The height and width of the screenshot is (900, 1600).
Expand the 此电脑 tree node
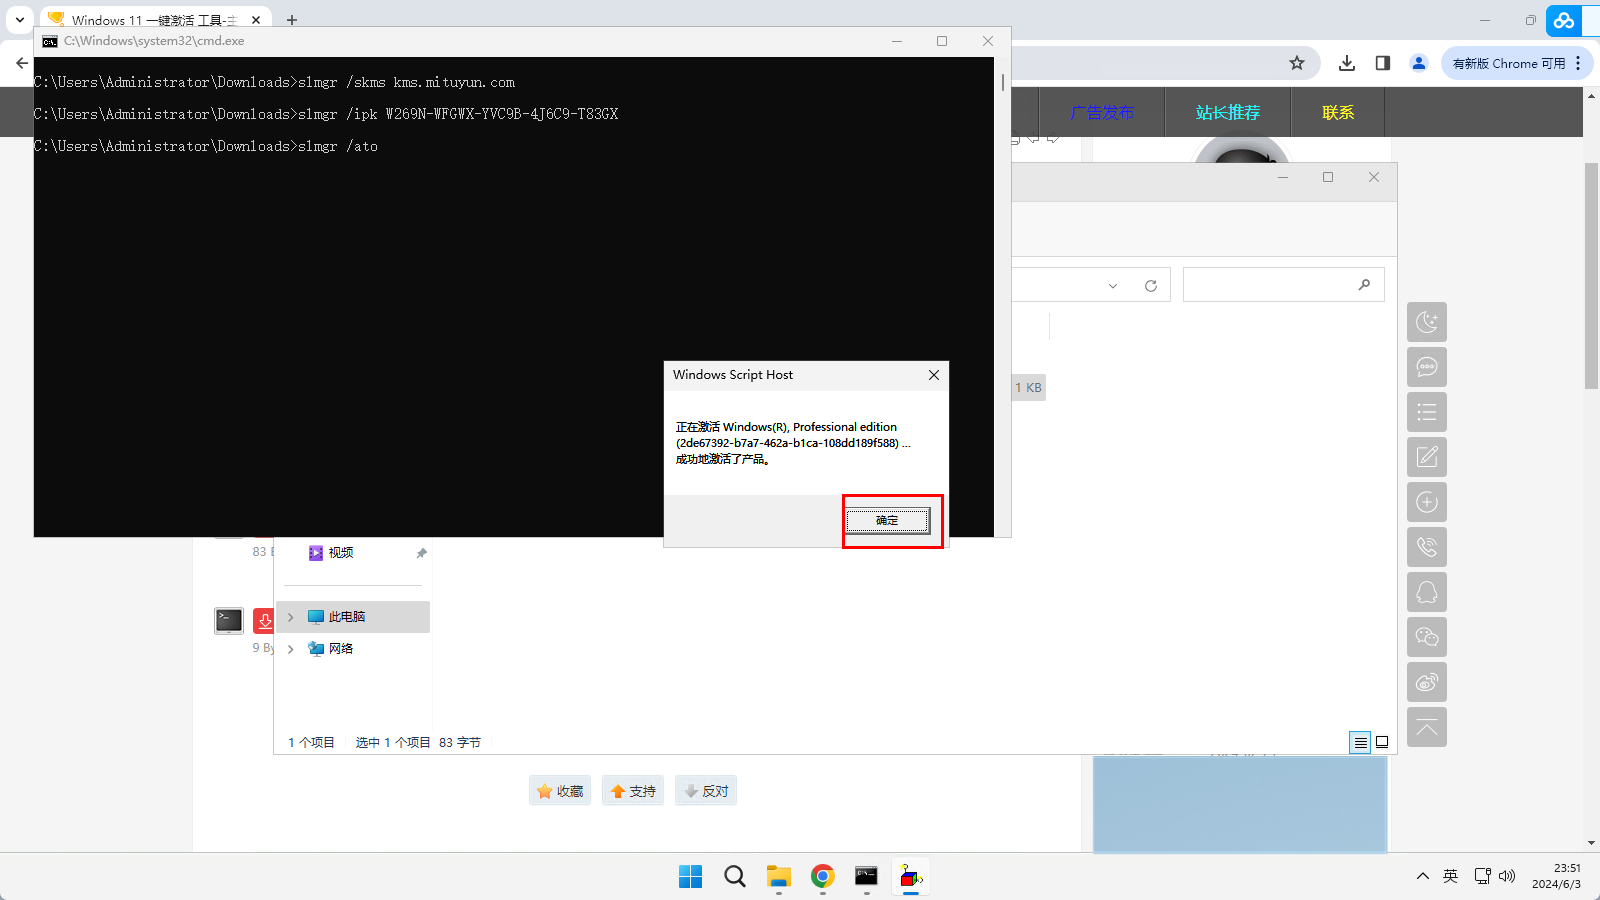(291, 617)
